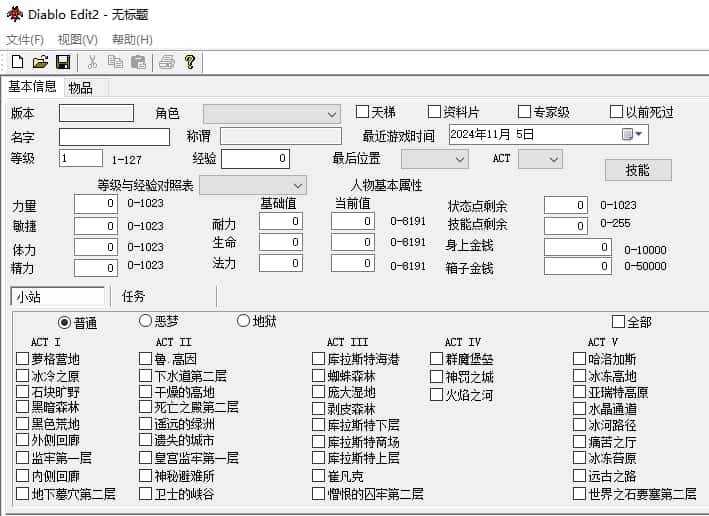Click the Print toolbar icon

(167, 62)
